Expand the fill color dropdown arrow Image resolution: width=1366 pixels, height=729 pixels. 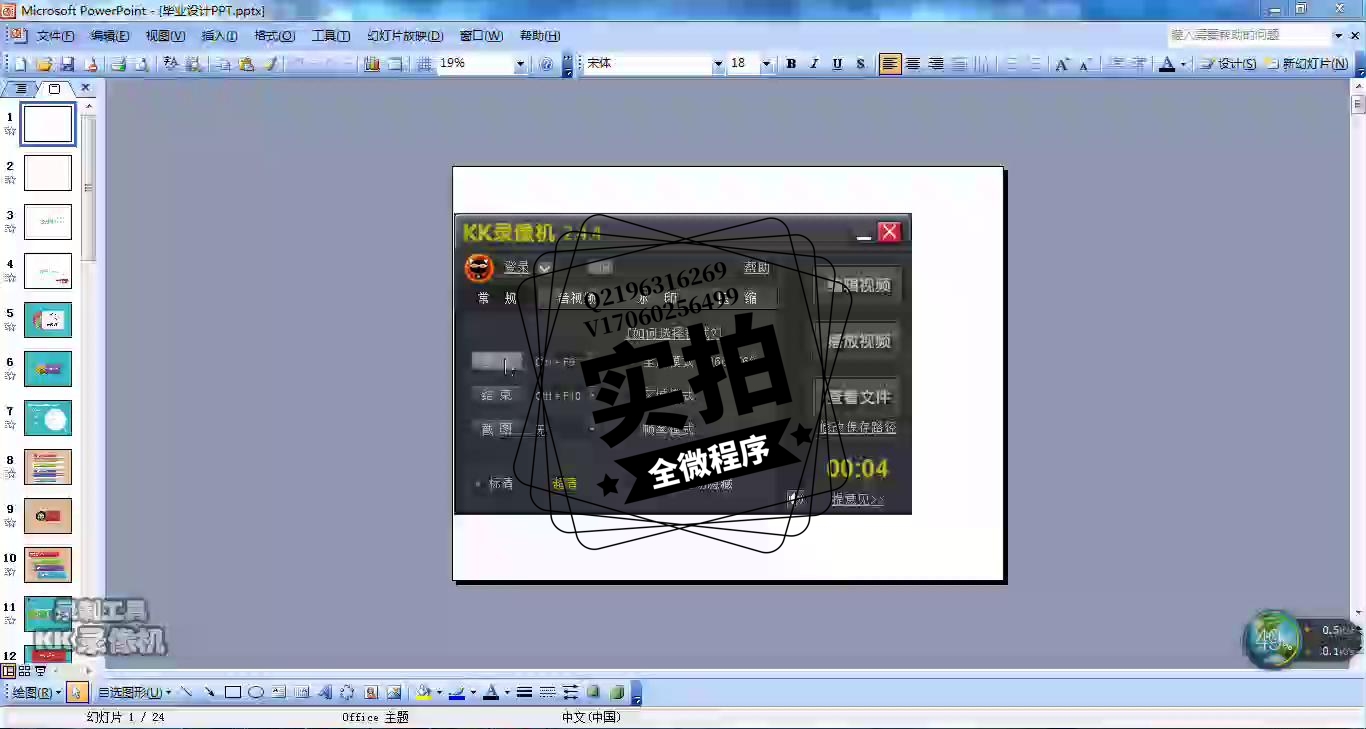[439, 692]
